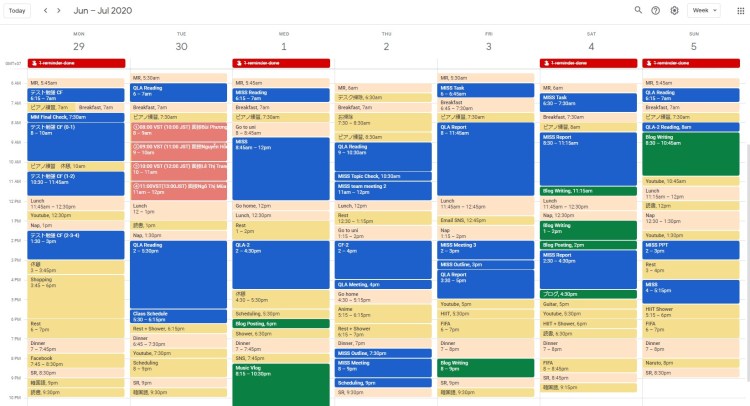750x406 pixels.
Task: Open the Help question mark icon
Action: (x=656, y=10)
